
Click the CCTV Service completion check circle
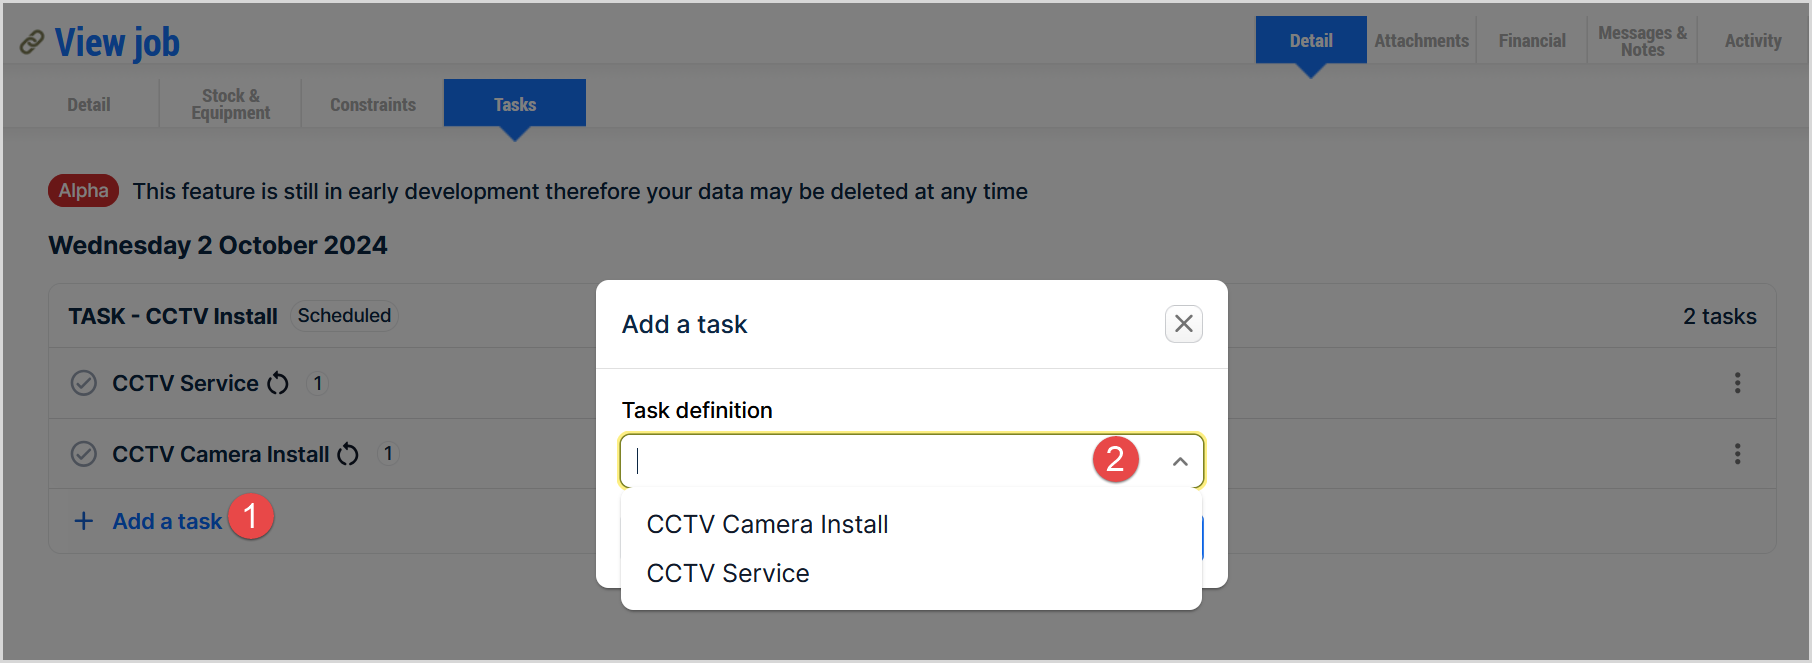tap(84, 383)
